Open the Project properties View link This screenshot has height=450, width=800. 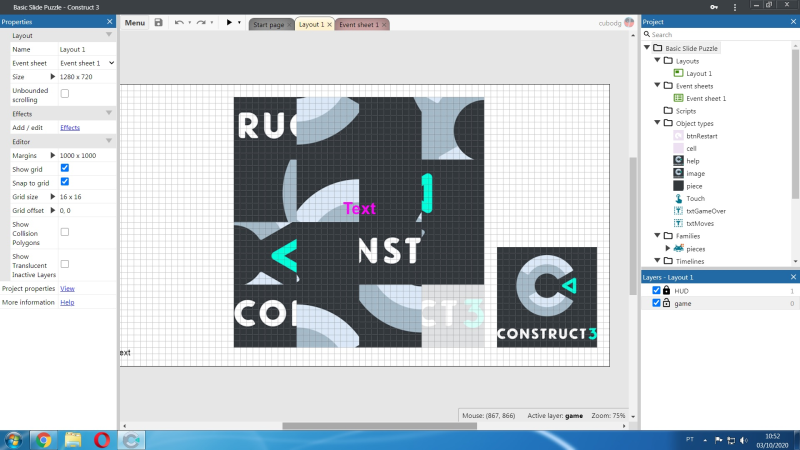tap(67, 289)
